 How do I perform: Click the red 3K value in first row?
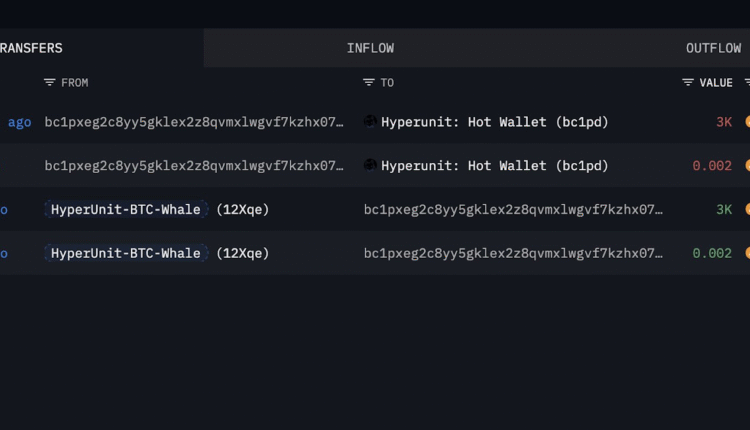[x=724, y=122]
